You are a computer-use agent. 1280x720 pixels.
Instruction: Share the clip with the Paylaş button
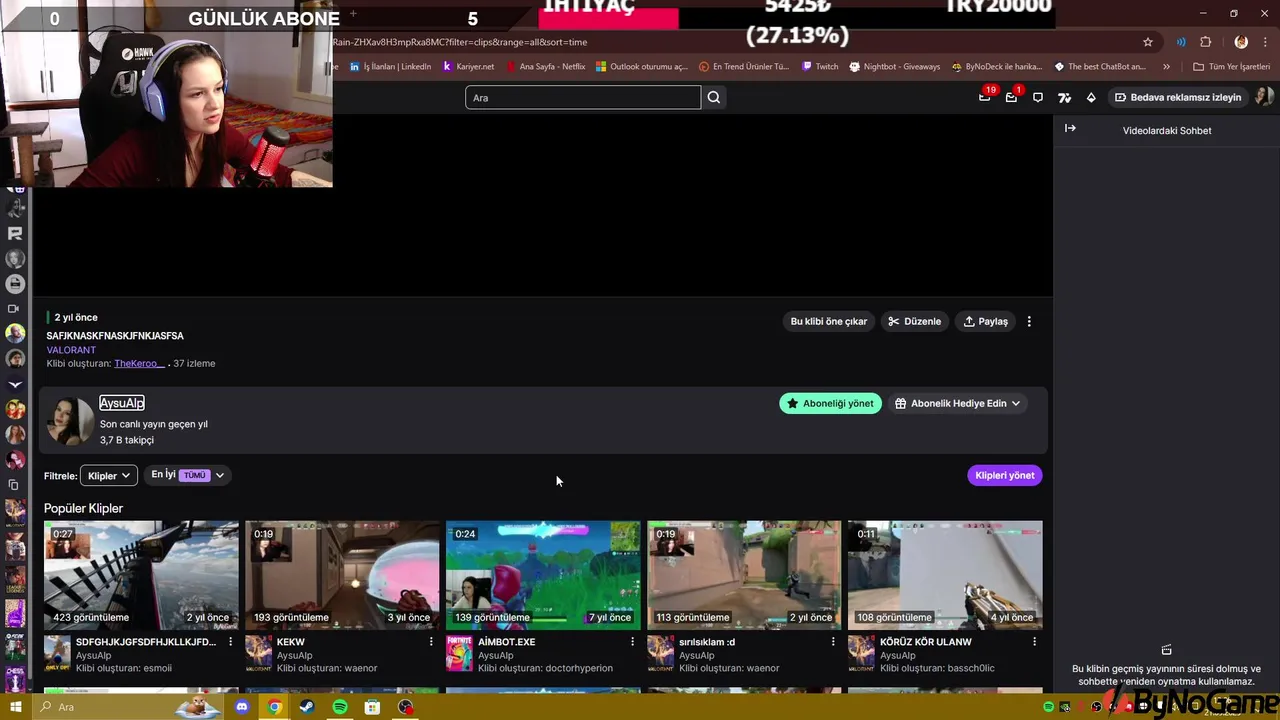986,321
